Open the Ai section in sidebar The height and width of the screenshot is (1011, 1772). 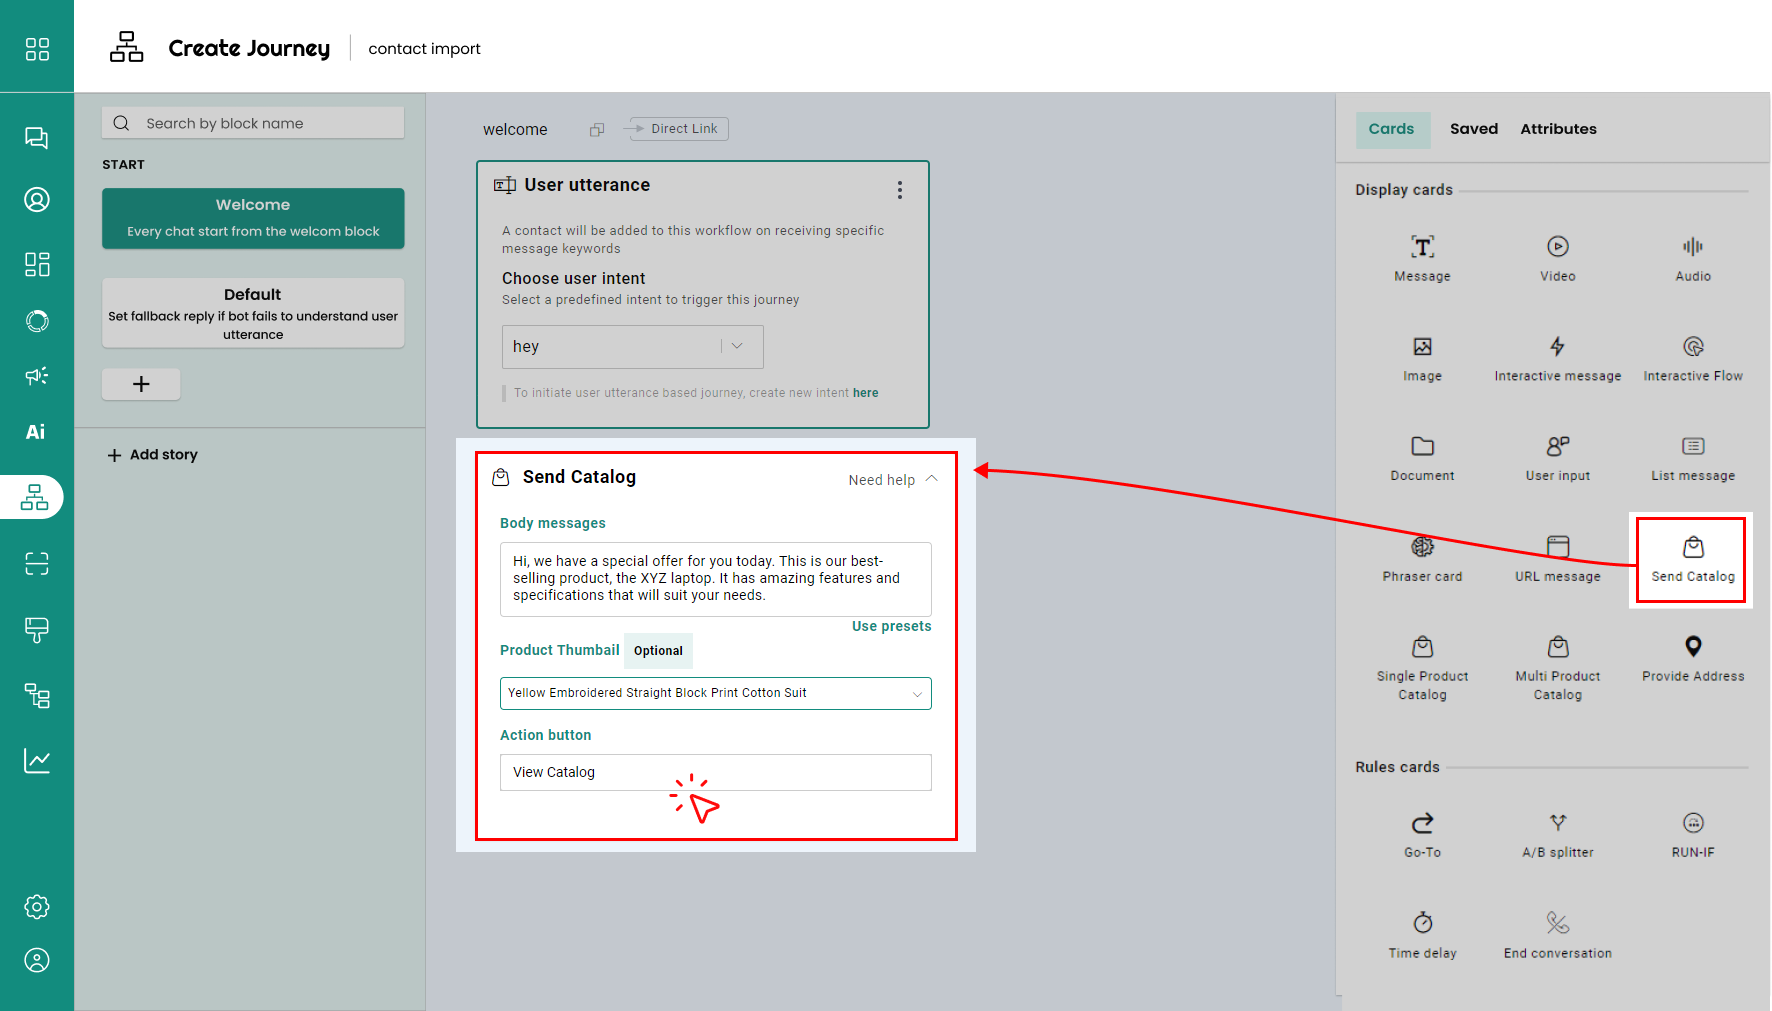[x=36, y=432]
